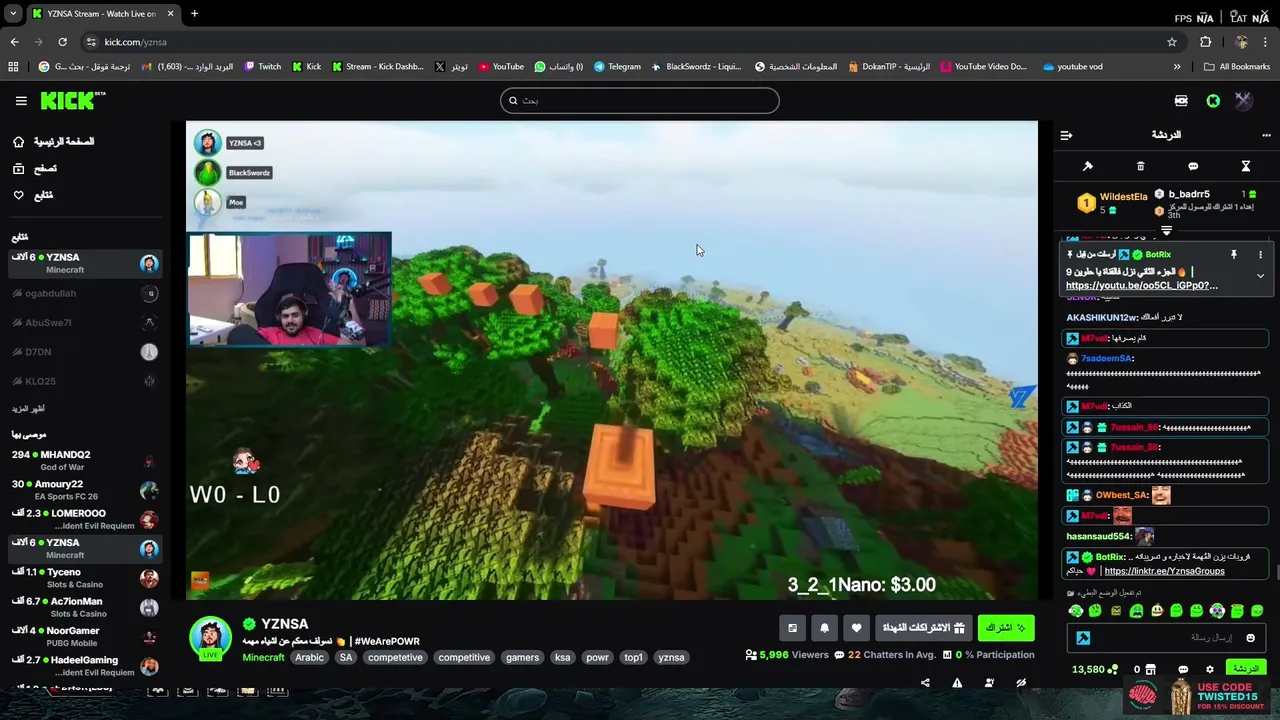1280x720 pixels.
Task: Select the Arabic tag
Action: (309, 658)
